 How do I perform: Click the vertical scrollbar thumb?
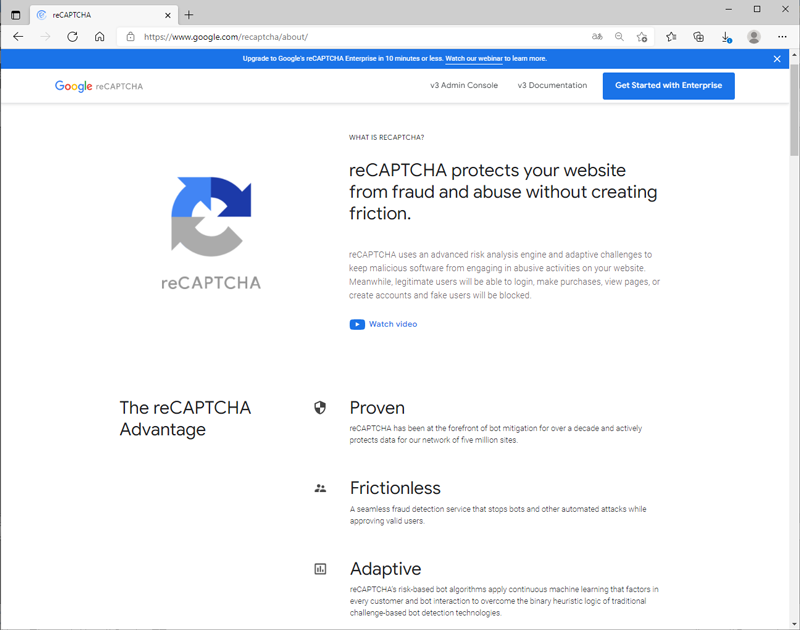point(794,110)
